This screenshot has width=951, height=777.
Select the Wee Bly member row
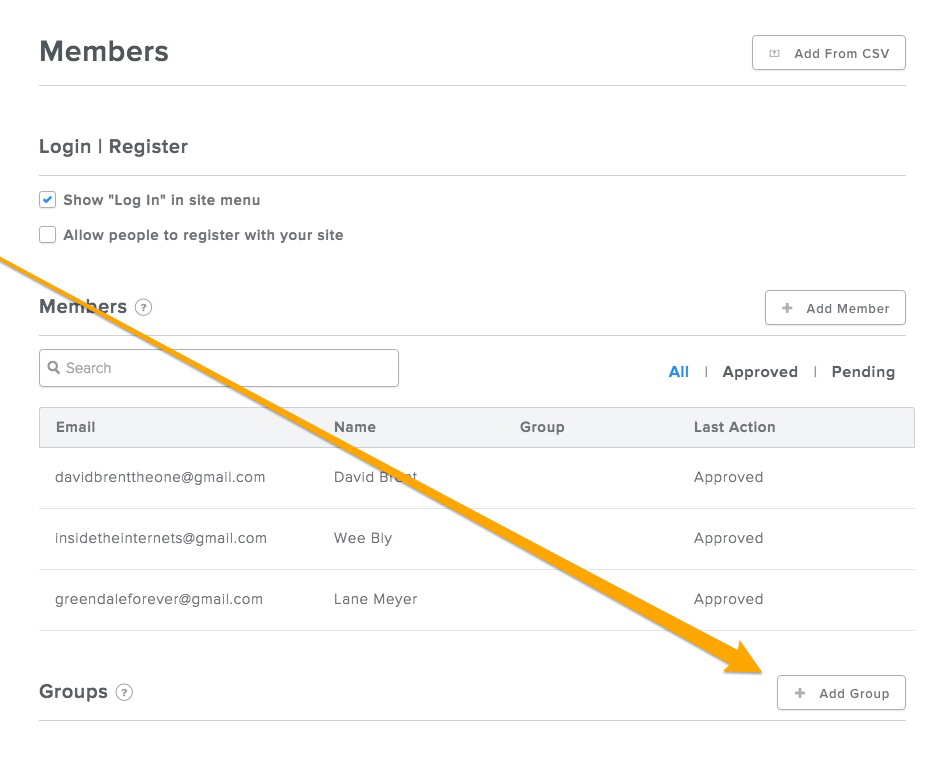click(x=477, y=539)
